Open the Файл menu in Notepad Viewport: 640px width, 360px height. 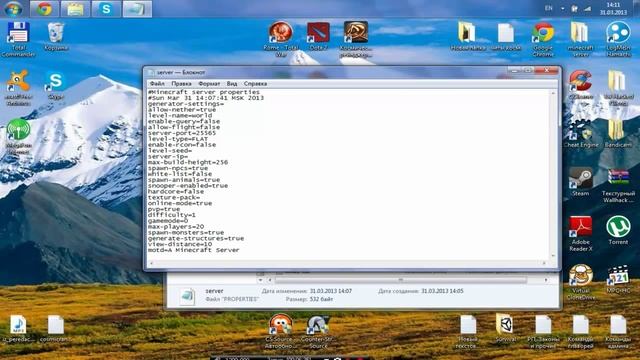coord(157,83)
